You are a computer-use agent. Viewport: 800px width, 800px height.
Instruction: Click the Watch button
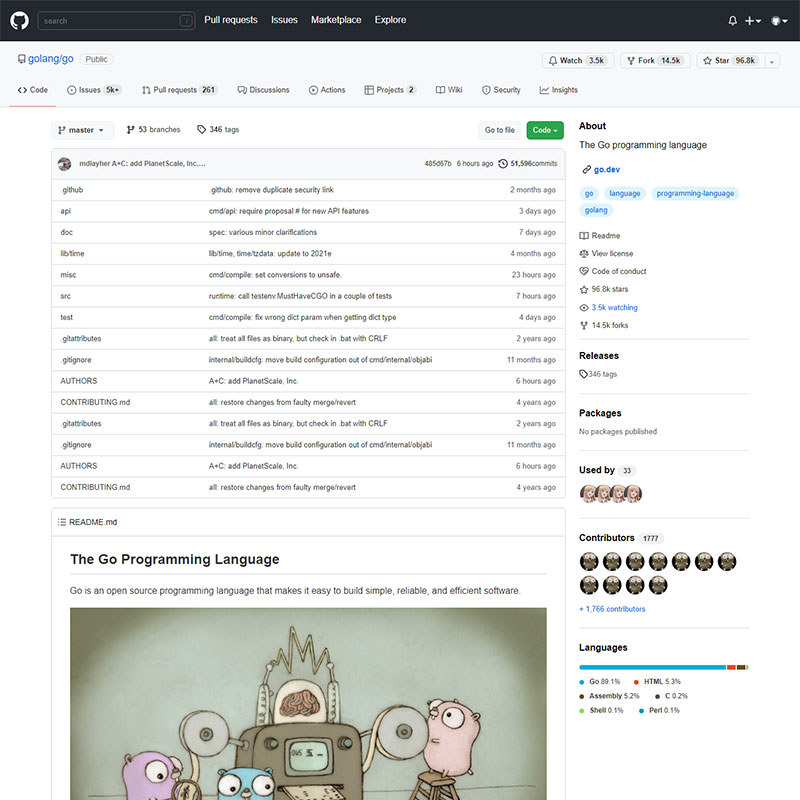pyautogui.click(x=578, y=60)
